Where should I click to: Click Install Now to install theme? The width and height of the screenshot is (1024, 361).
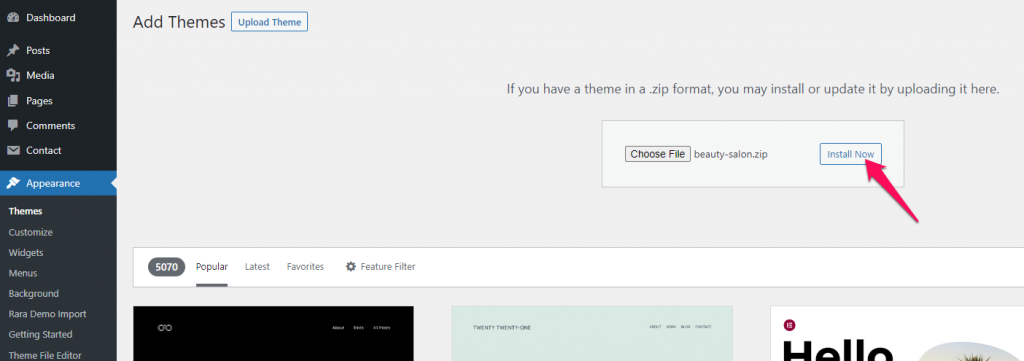point(850,154)
